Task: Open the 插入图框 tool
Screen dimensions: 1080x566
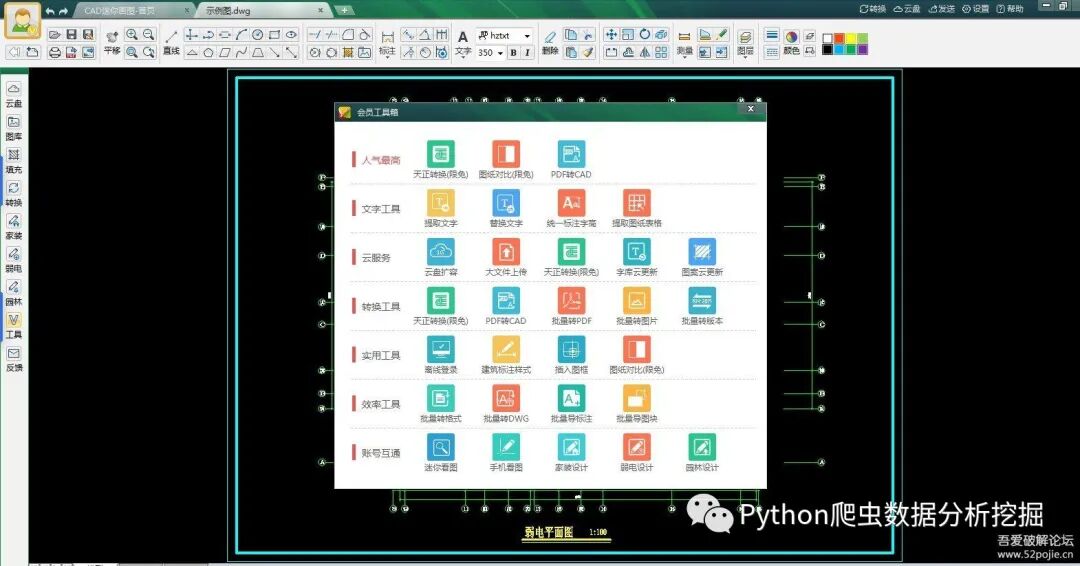Action: click(571, 355)
